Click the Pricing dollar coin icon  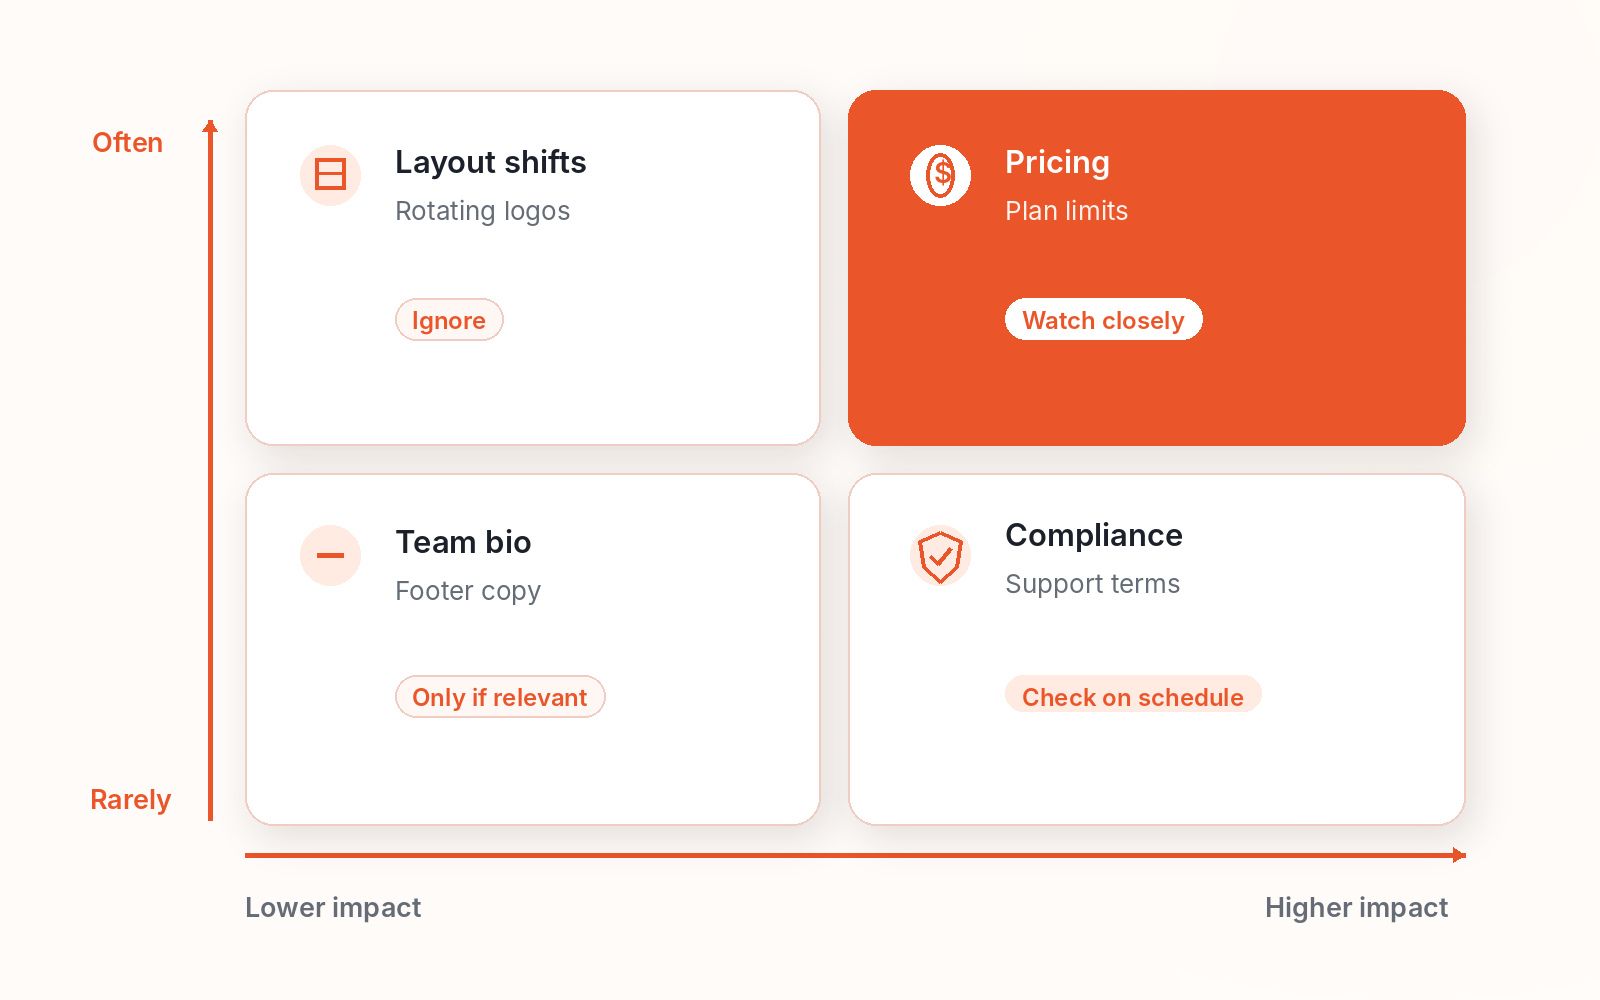point(940,175)
